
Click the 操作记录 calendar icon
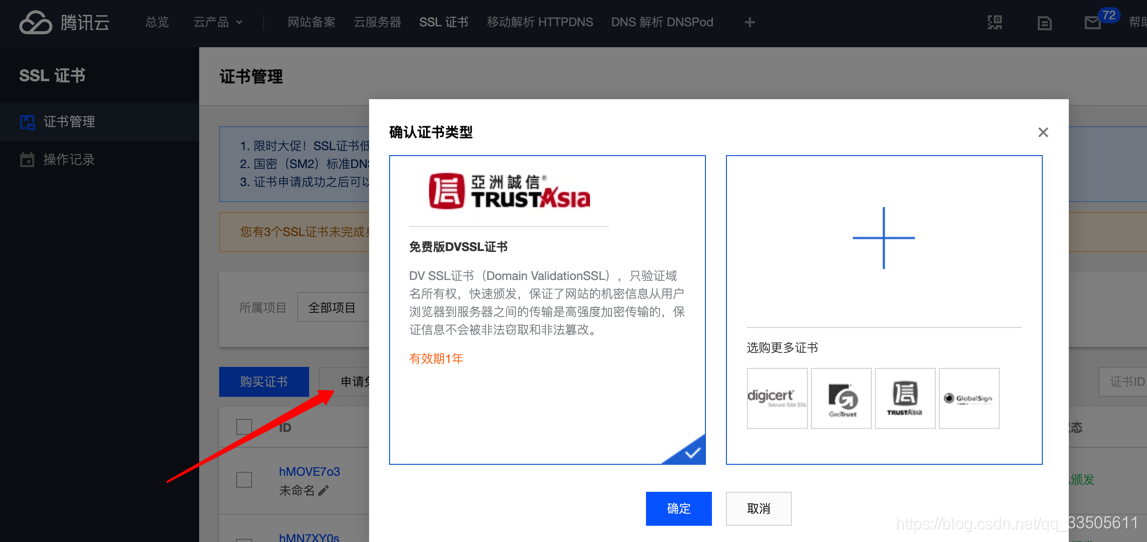coord(27,159)
